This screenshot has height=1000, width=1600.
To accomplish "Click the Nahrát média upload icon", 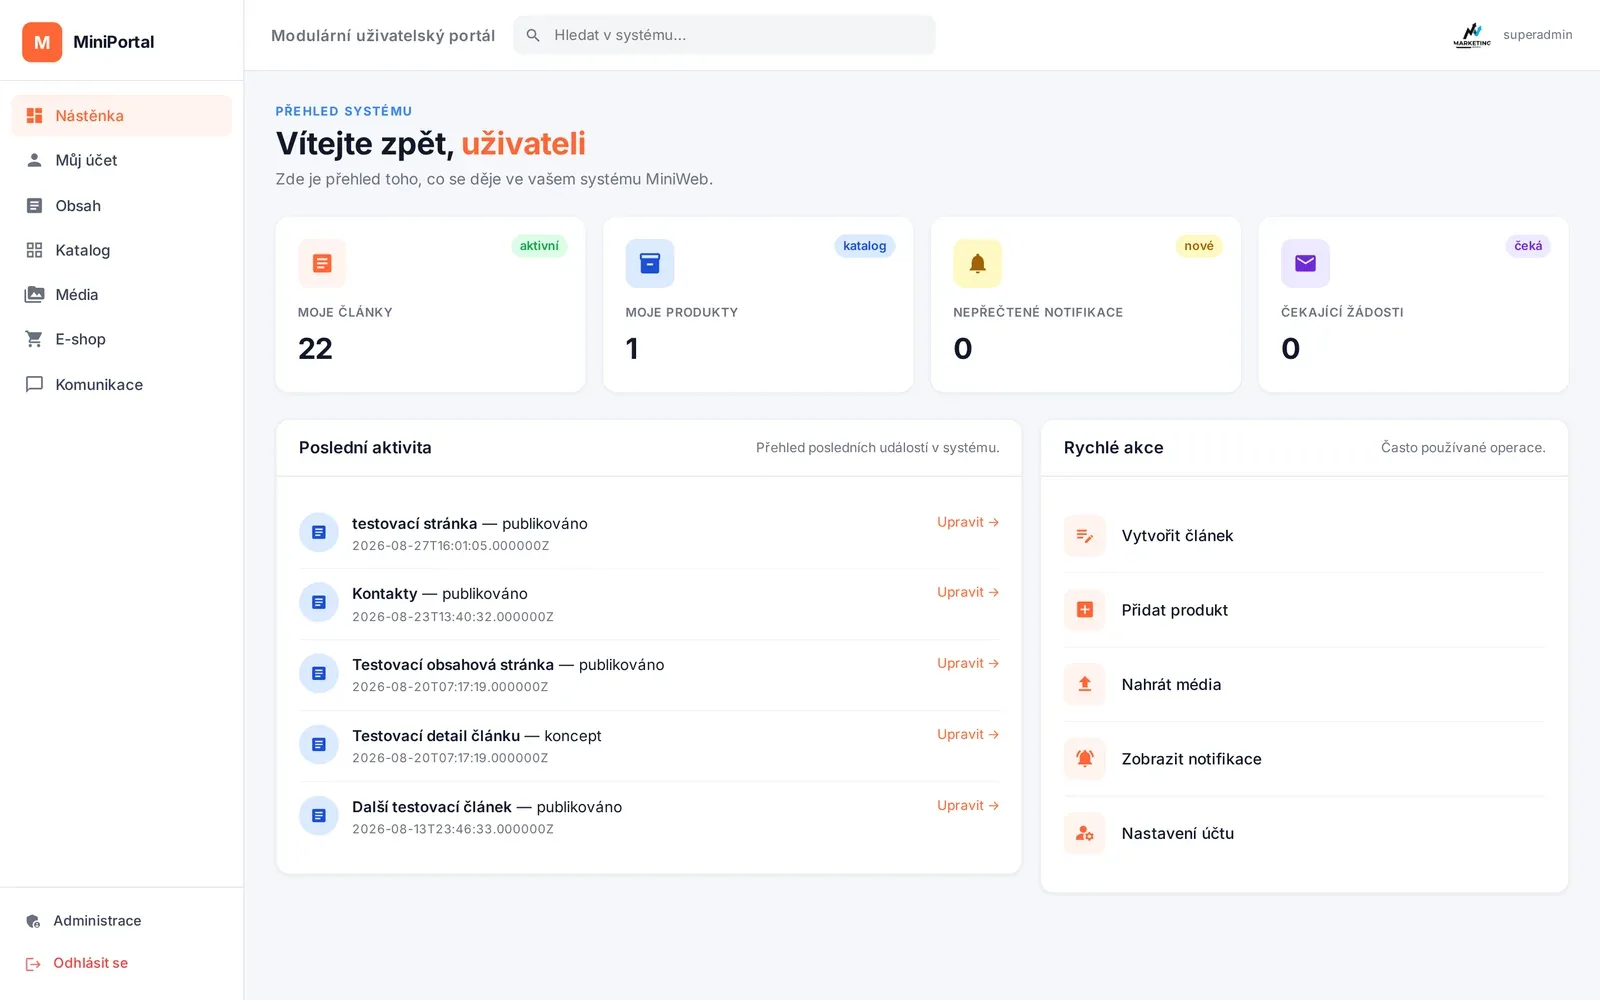I will click(1085, 684).
